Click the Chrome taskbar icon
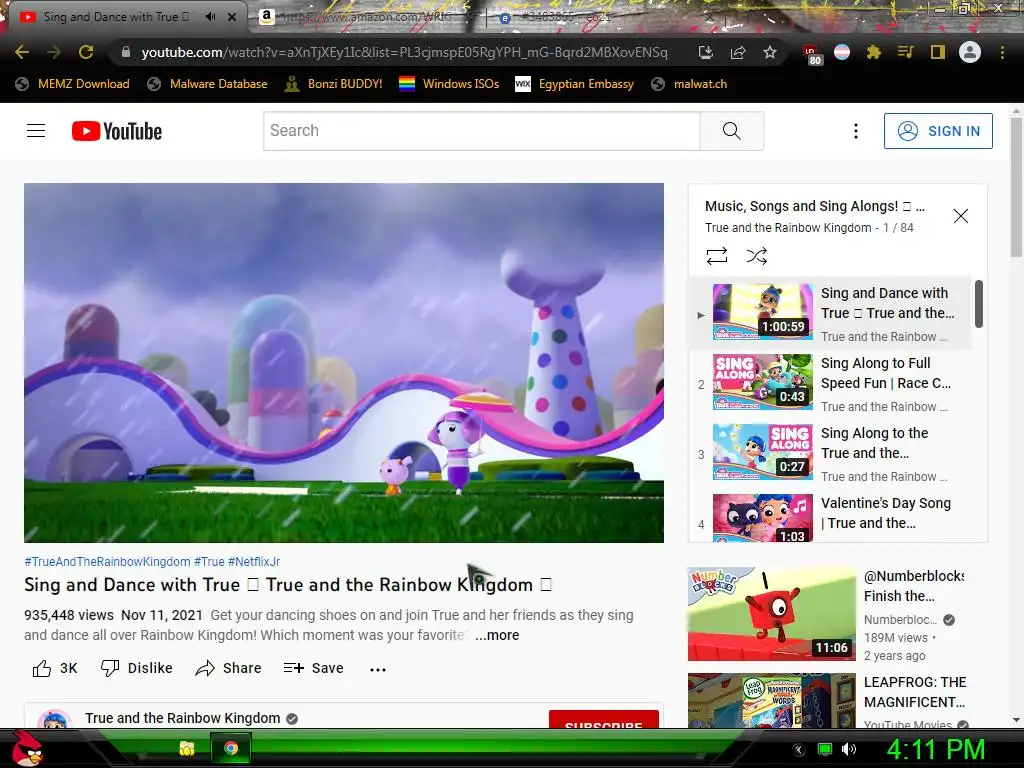 (x=231, y=748)
